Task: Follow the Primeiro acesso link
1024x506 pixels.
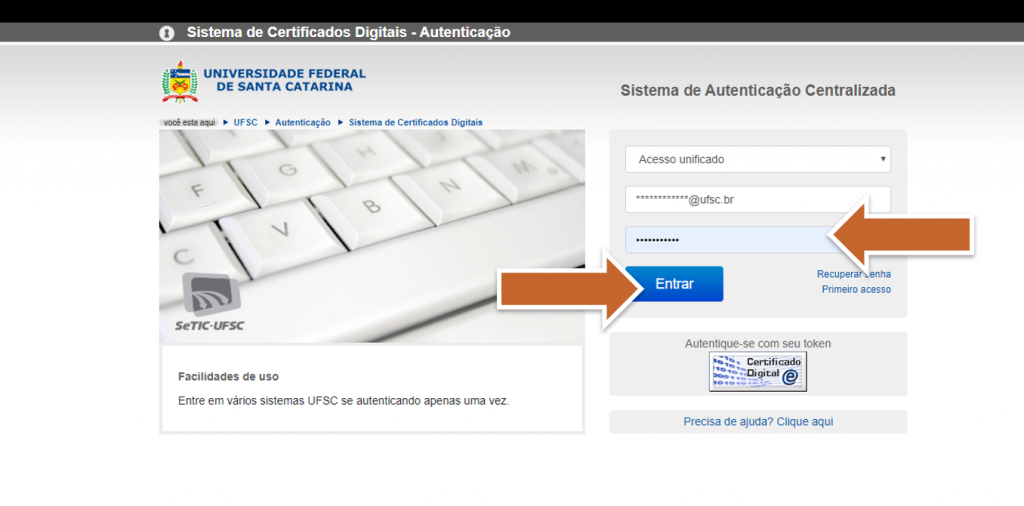Action: (x=856, y=289)
